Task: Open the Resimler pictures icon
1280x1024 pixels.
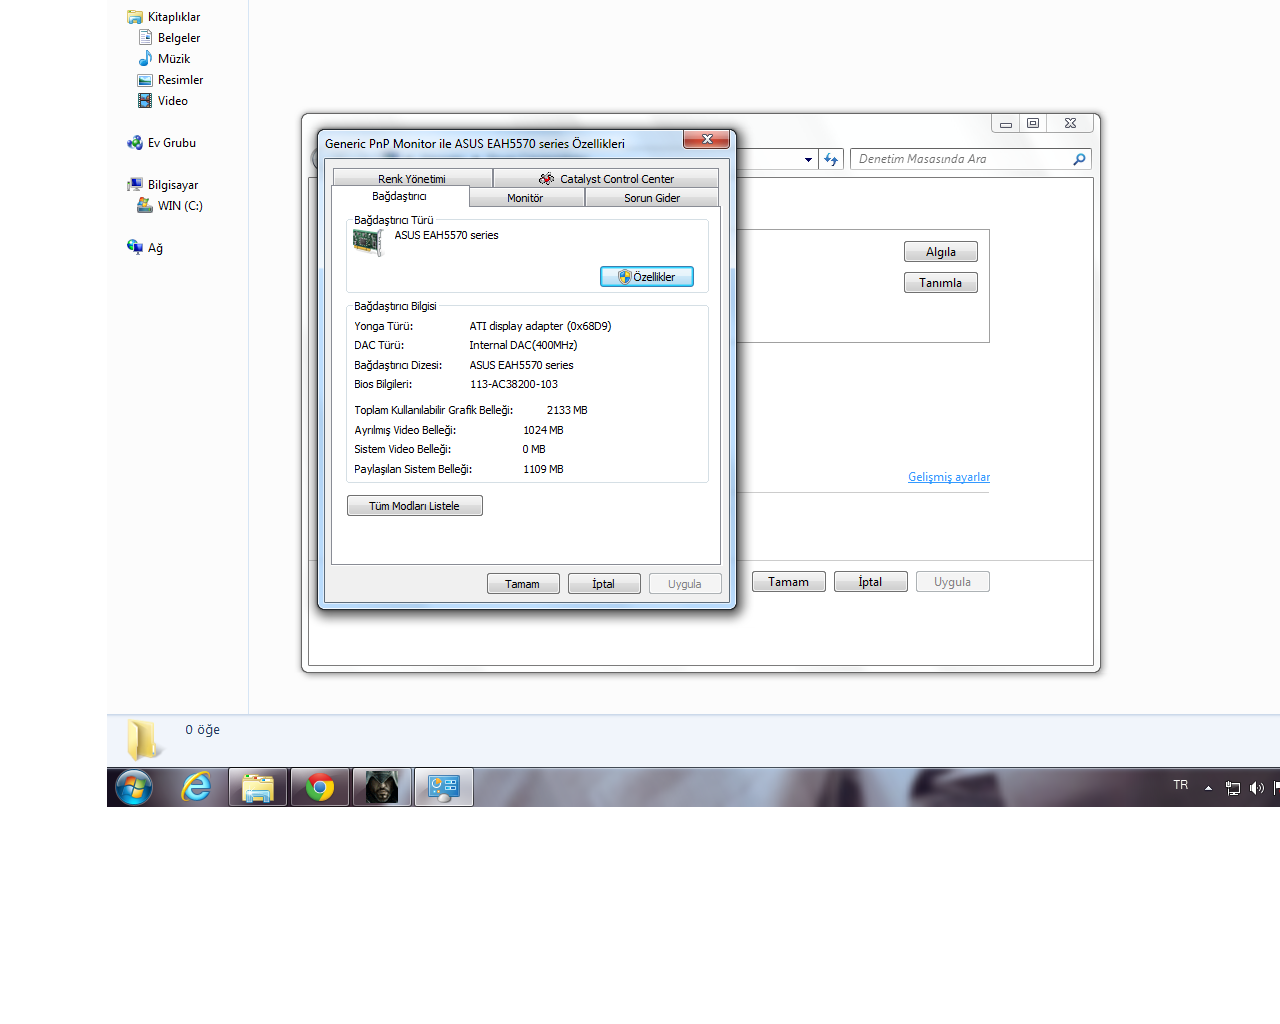Action: 145,80
